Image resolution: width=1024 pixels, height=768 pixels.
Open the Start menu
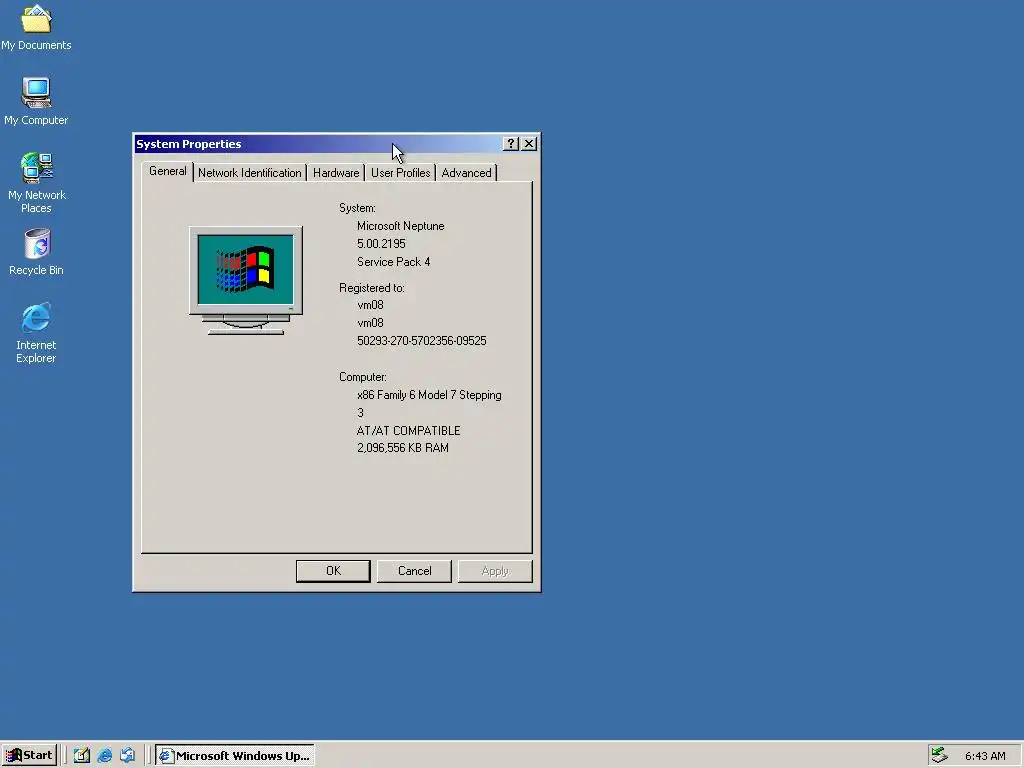29,756
